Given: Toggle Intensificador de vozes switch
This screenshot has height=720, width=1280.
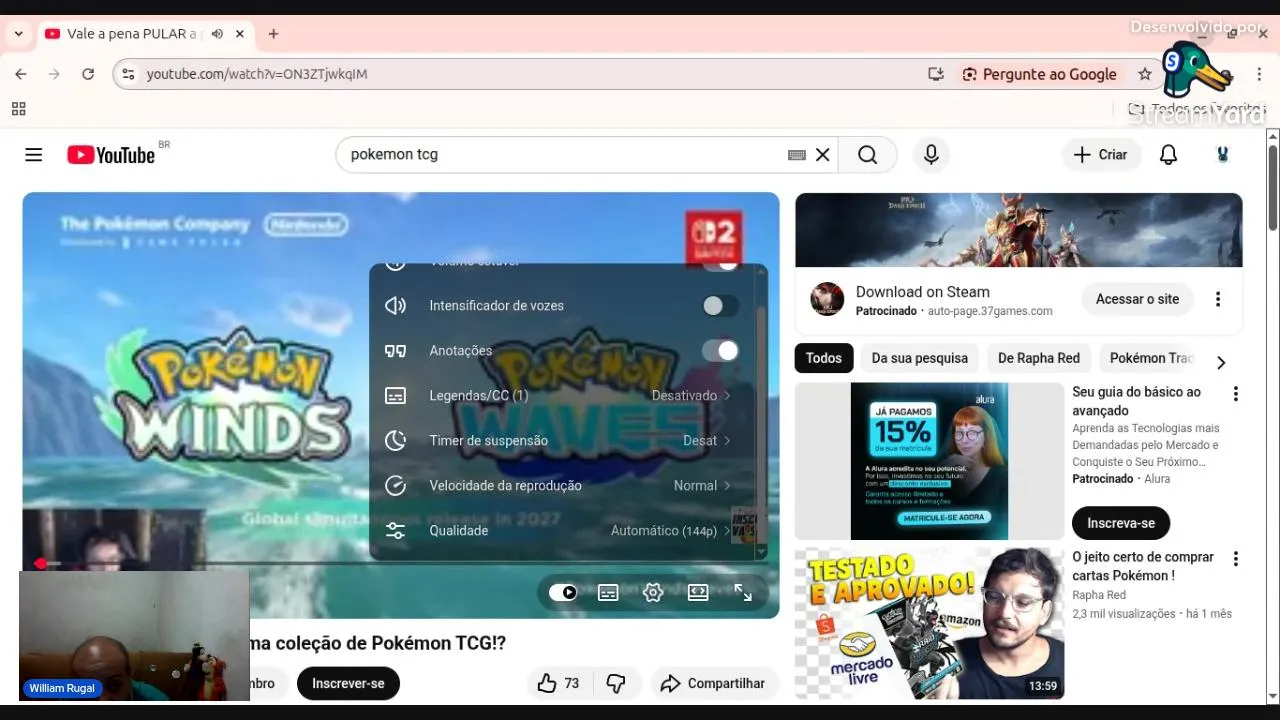Looking at the screenshot, I should pyautogui.click(x=720, y=306).
